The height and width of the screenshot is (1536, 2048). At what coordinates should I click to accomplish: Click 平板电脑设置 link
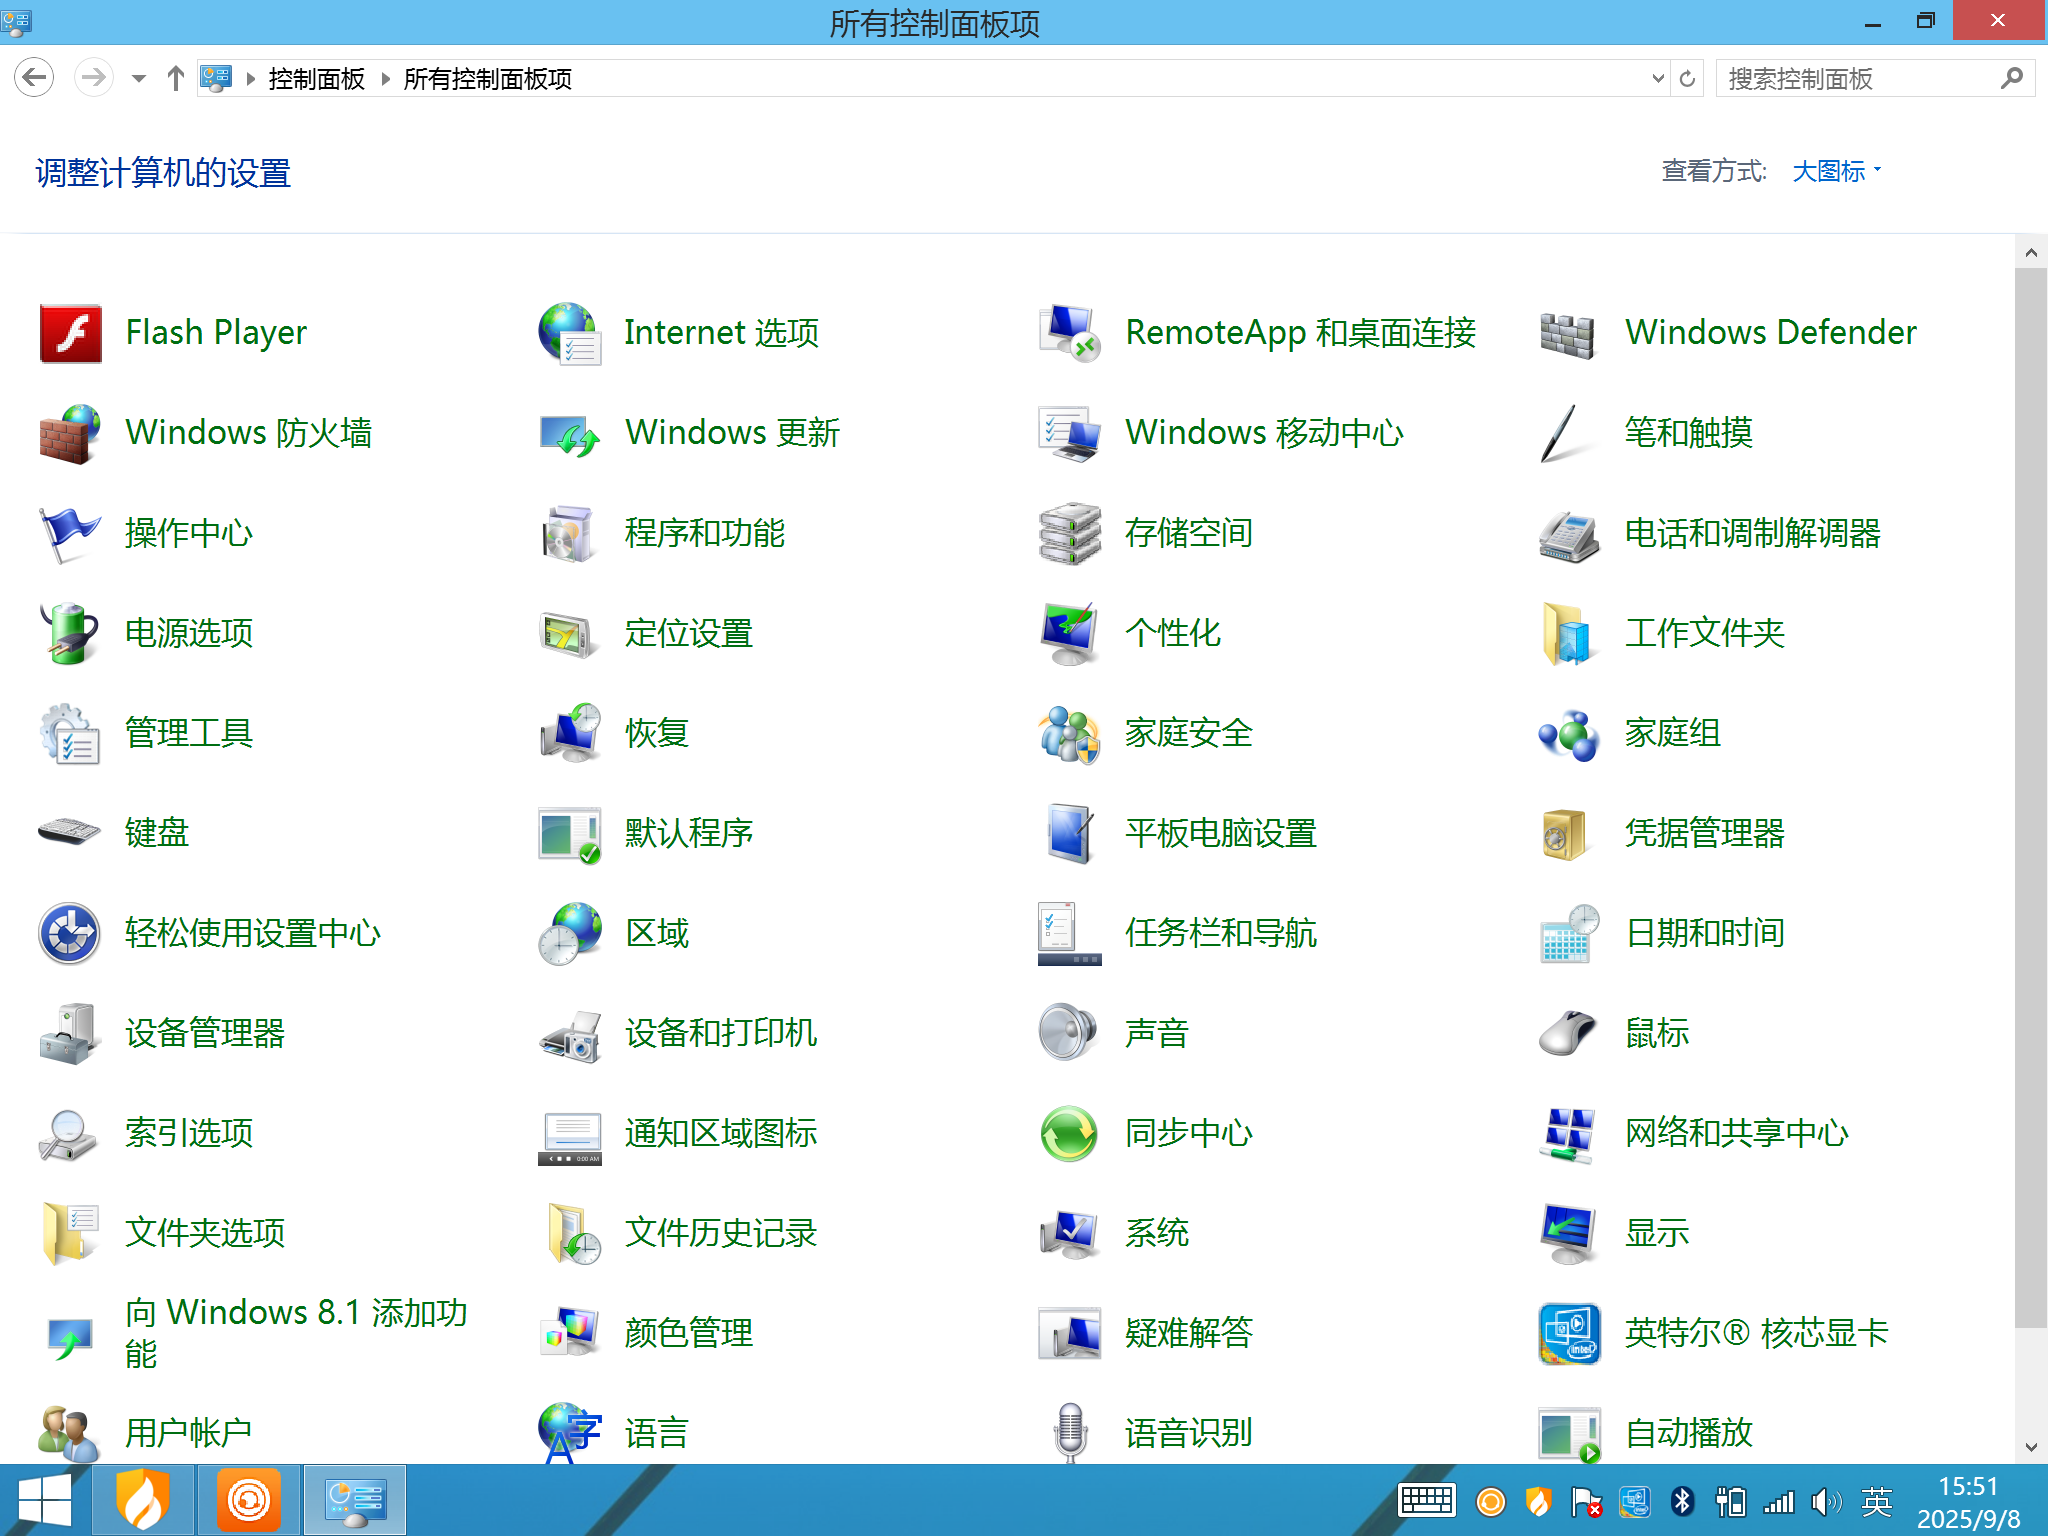pyautogui.click(x=1220, y=833)
